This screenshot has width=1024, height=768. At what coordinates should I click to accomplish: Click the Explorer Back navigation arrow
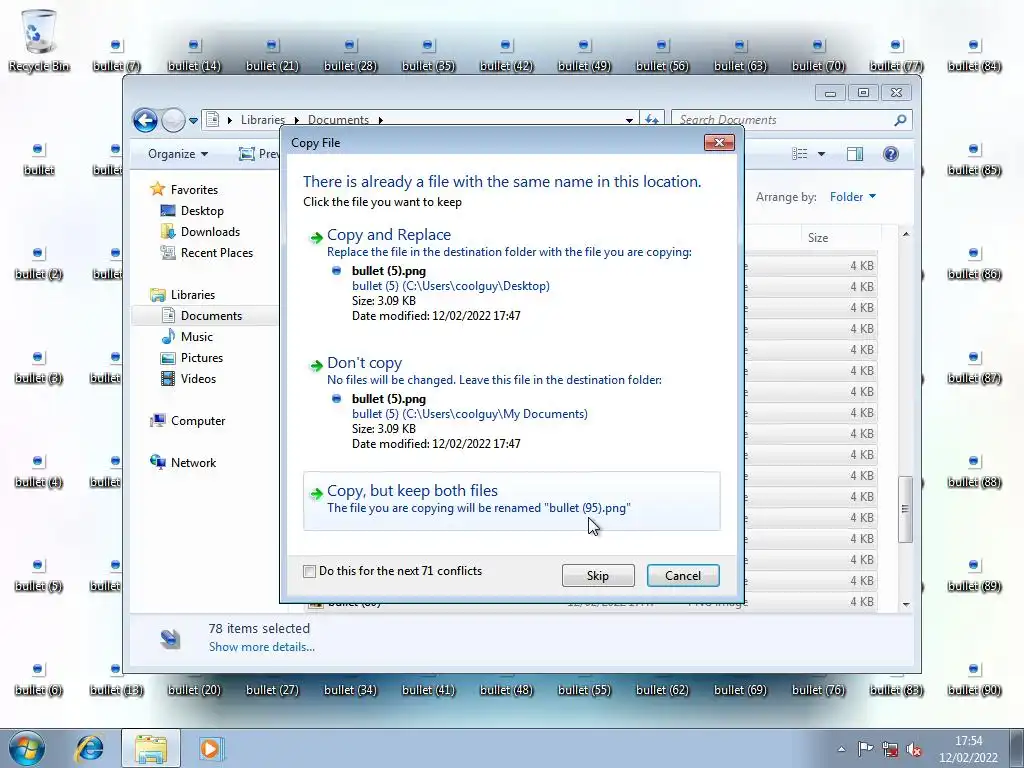click(145, 120)
